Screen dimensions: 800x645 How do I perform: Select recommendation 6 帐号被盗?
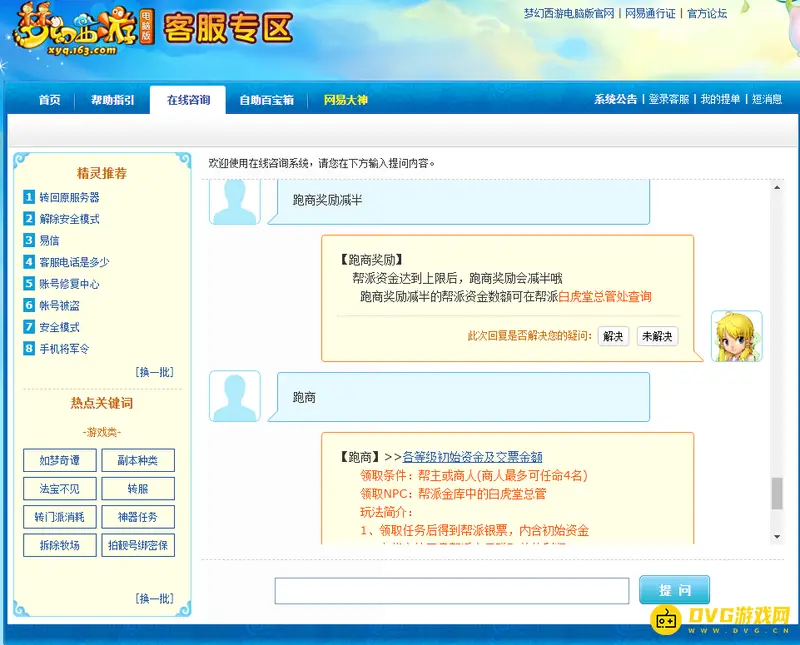pos(60,306)
